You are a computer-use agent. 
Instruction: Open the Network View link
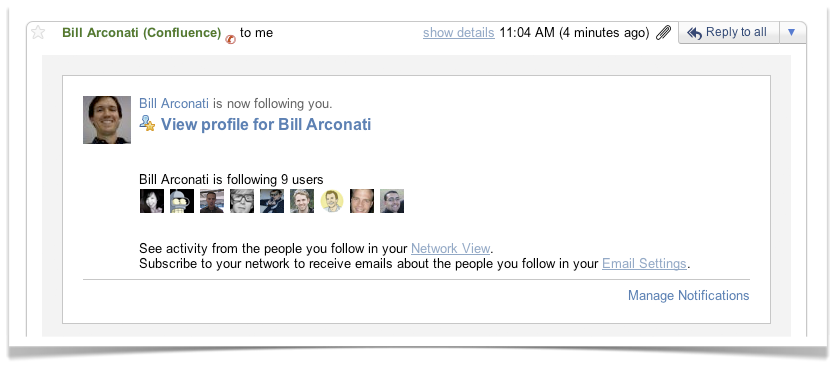pos(451,248)
